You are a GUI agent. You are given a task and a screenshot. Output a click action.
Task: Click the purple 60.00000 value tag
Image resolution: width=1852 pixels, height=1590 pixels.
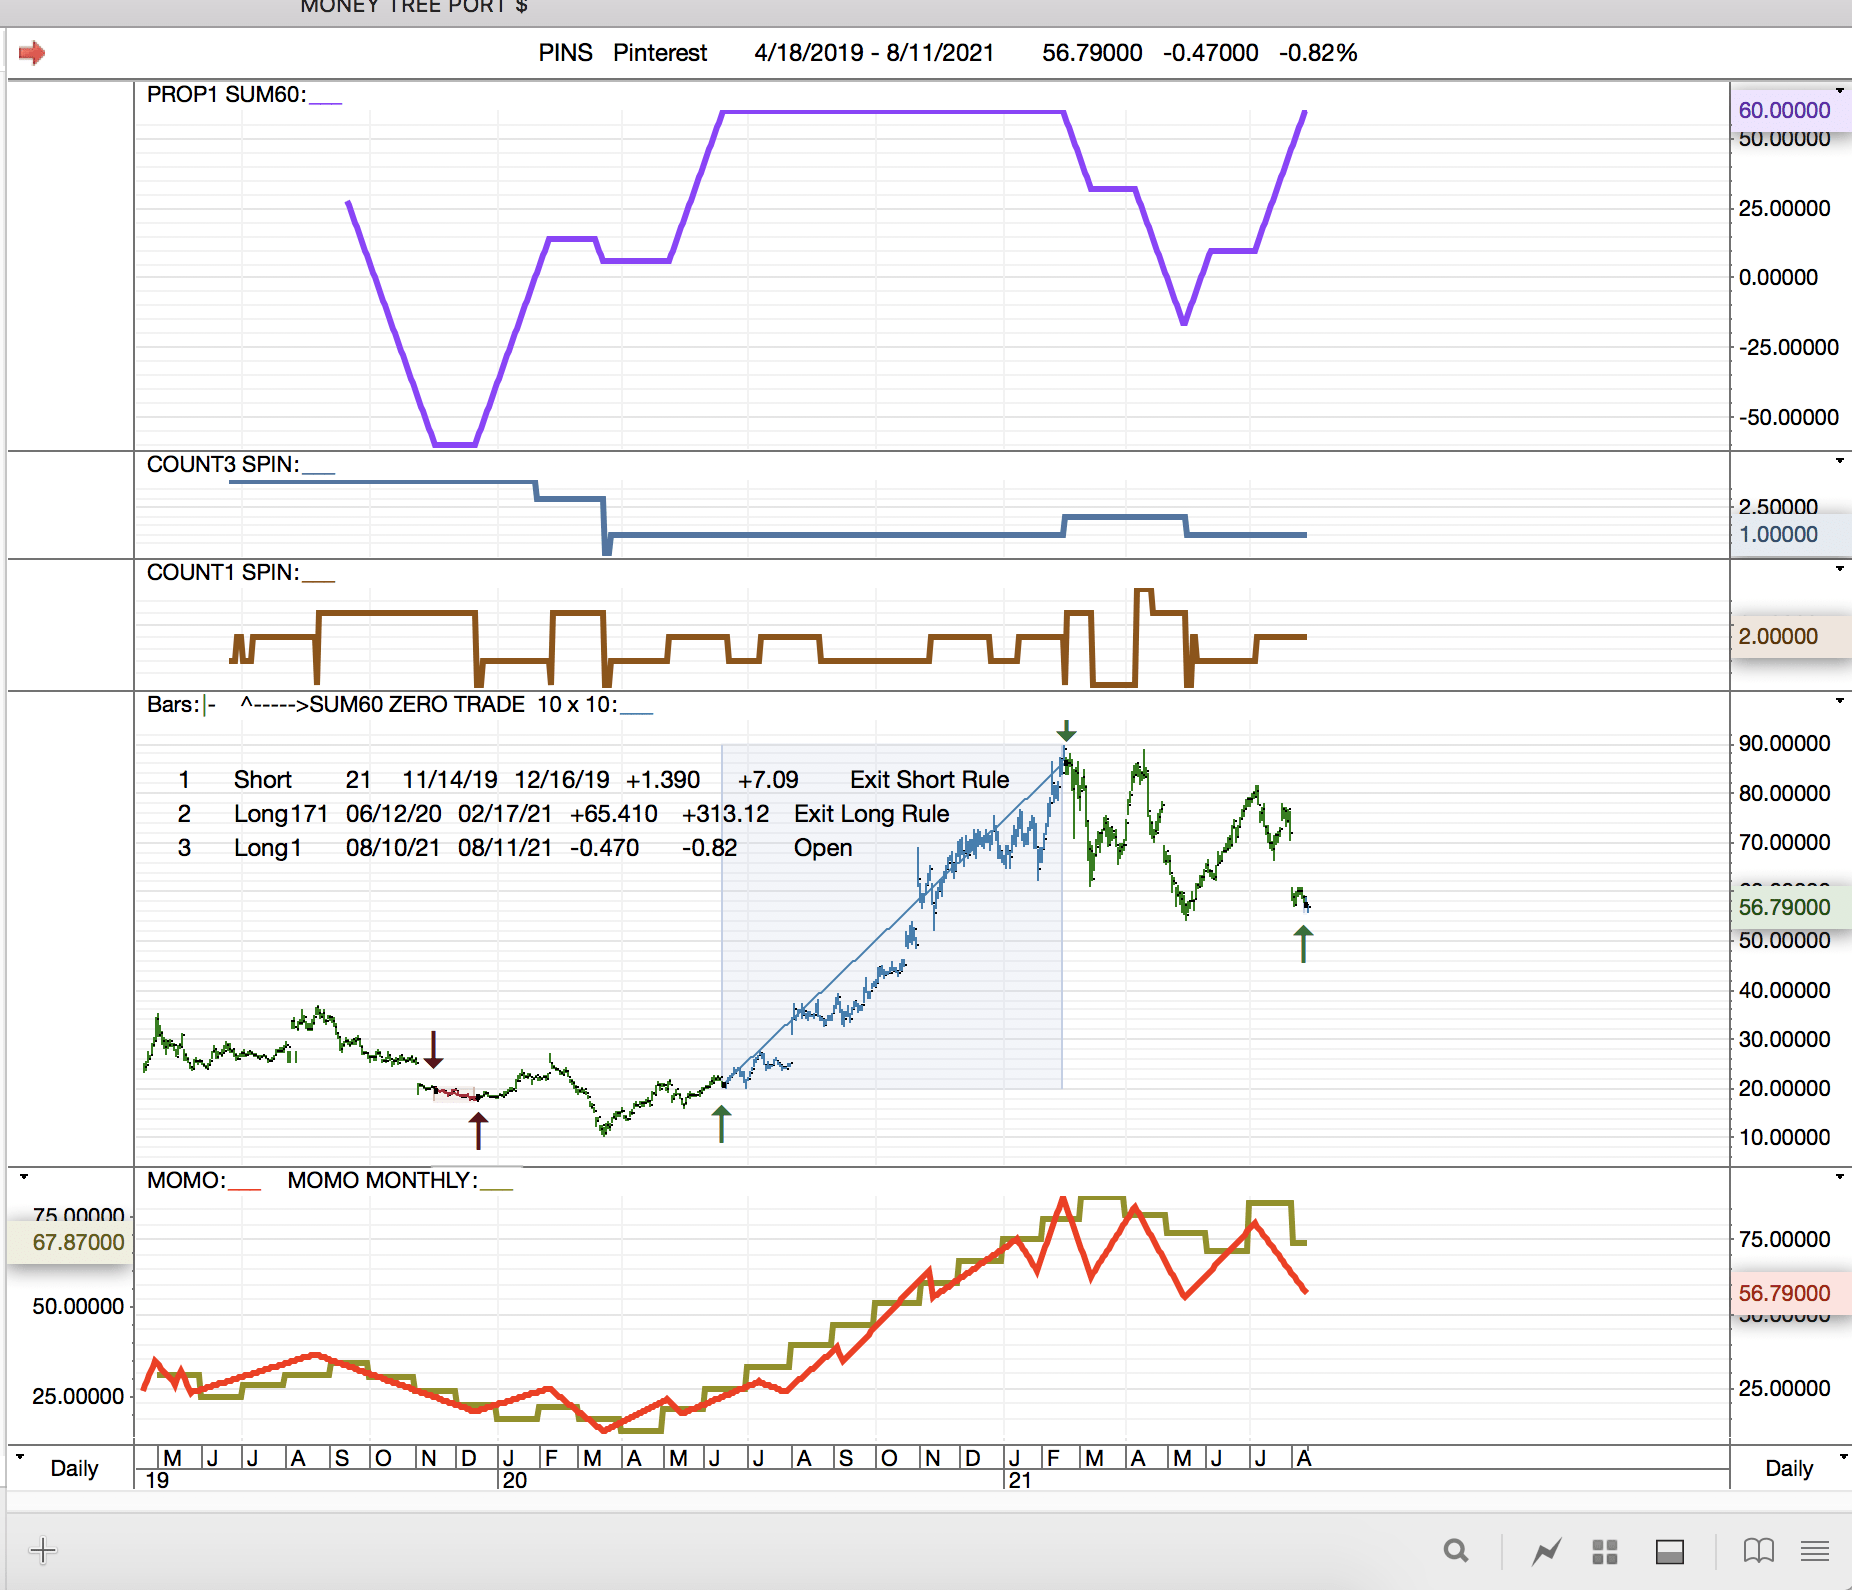pyautogui.click(x=1784, y=110)
